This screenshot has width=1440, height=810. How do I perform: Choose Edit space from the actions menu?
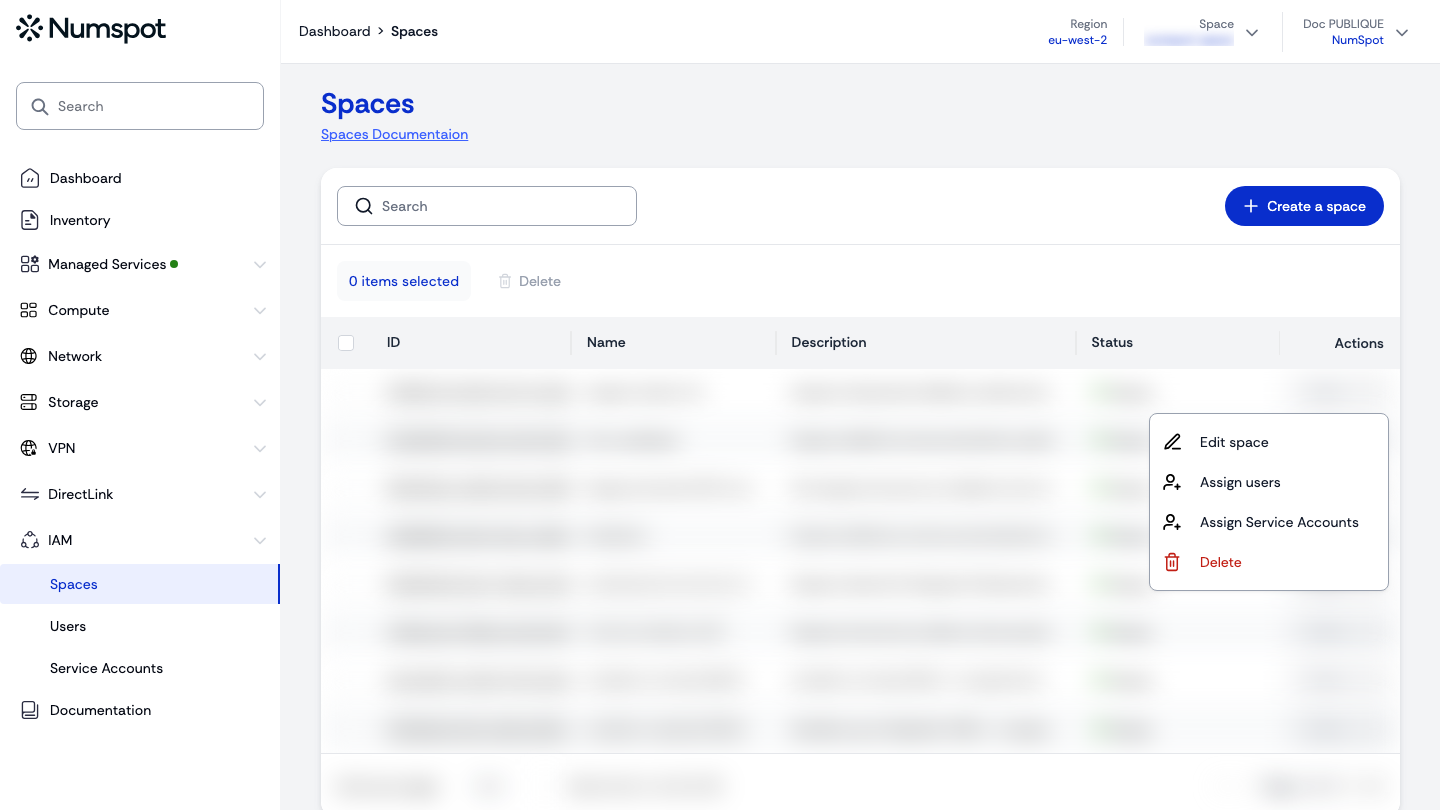coord(1269,442)
